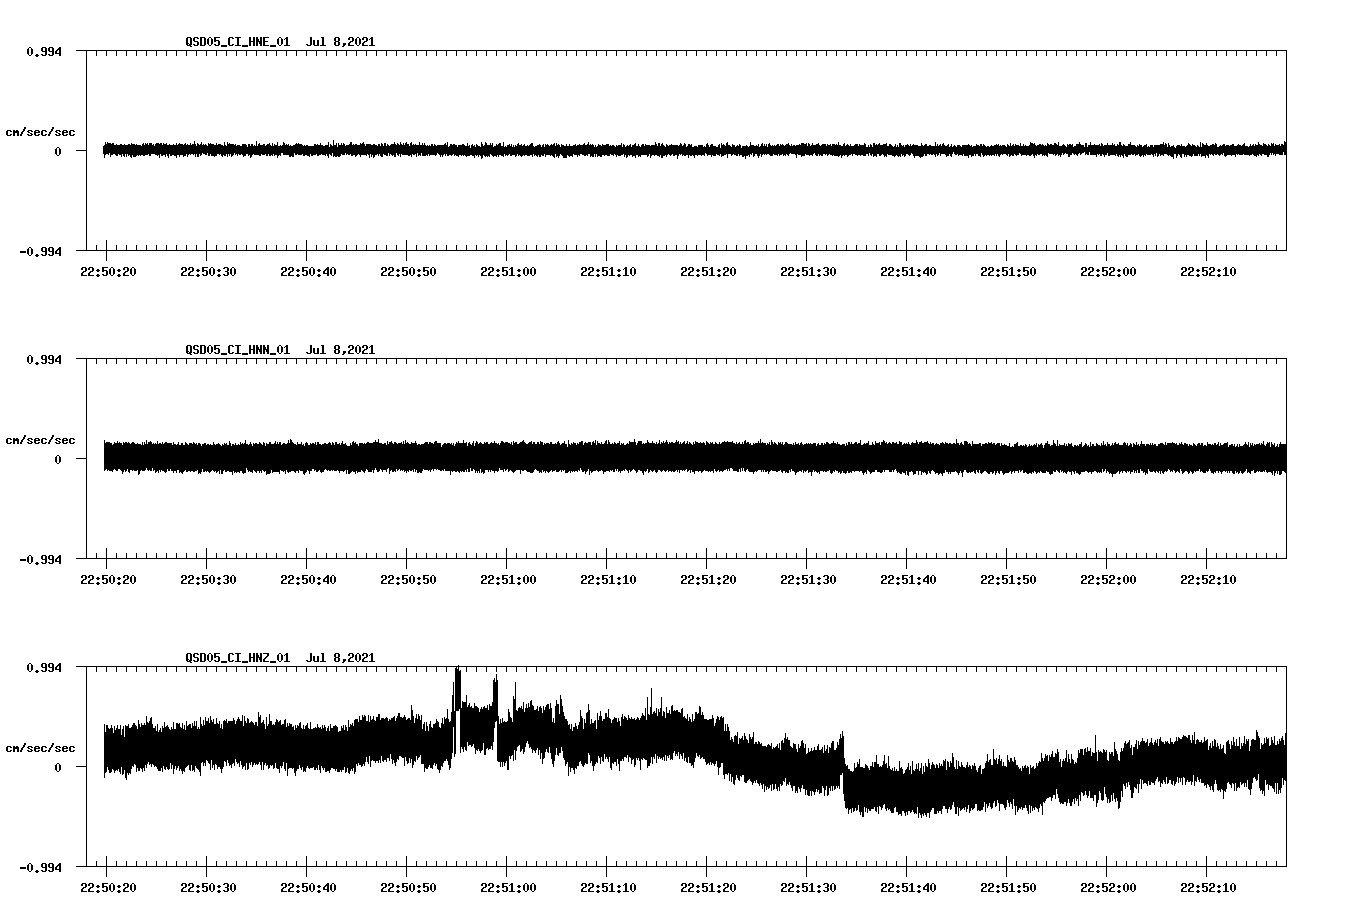Click the HNN plot's 0.994 upper axis value
1358x924 pixels.
43,359
